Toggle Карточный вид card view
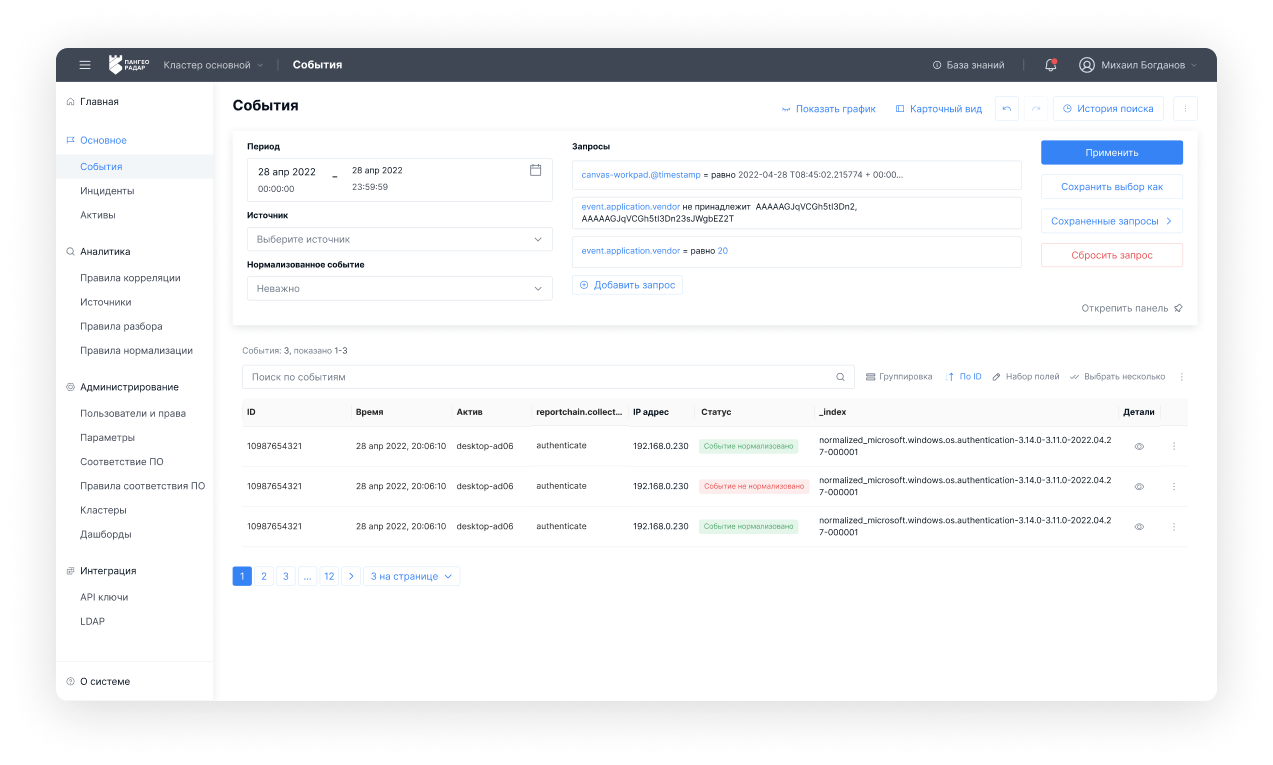 click(x=938, y=109)
